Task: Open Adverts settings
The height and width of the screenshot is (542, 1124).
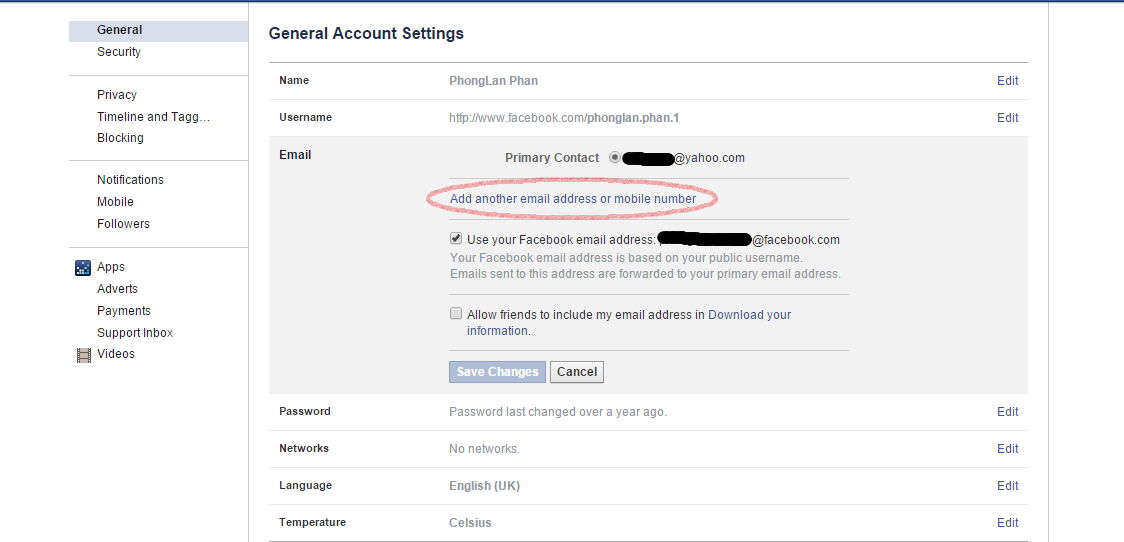Action: 118,289
